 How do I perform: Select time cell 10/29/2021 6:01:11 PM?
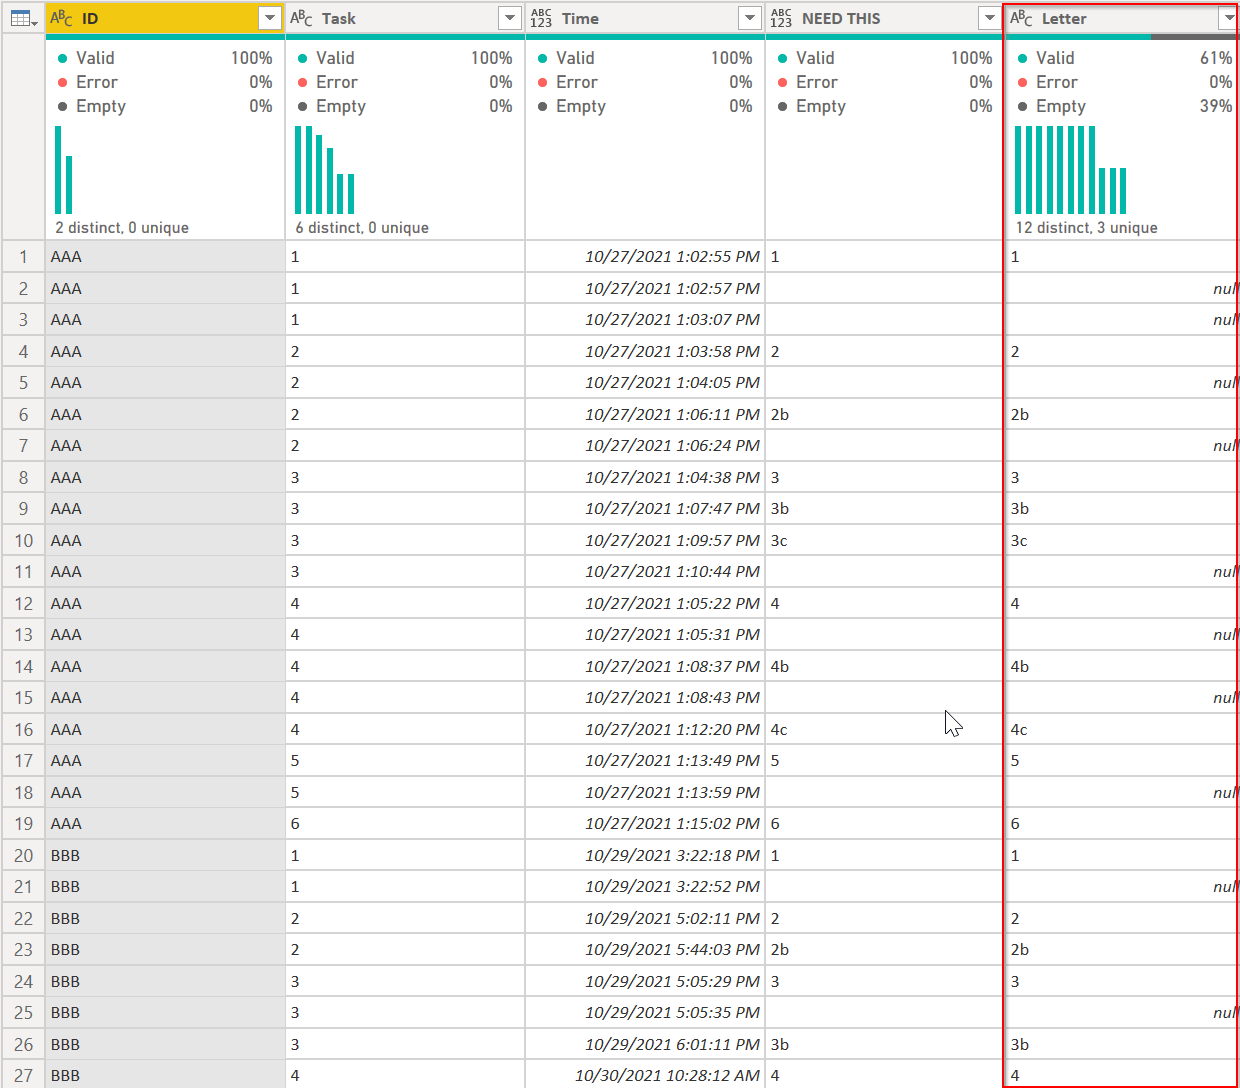tap(645, 1044)
